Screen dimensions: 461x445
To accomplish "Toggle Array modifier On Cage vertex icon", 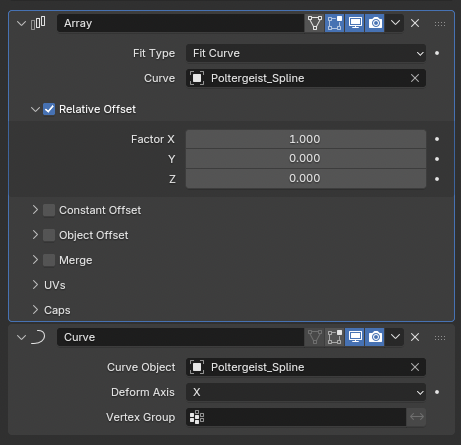I will tap(314, 23).
